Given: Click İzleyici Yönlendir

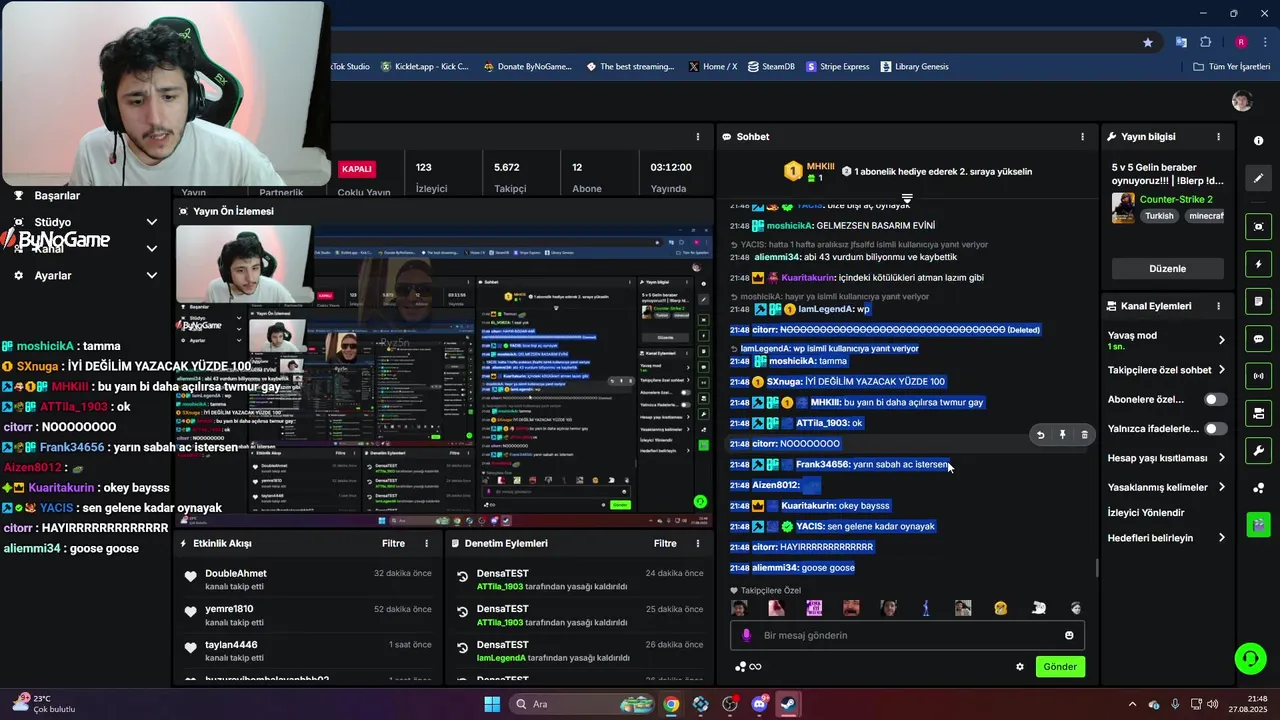Looking at the screenshot, I should click(x=1146, y=513).
